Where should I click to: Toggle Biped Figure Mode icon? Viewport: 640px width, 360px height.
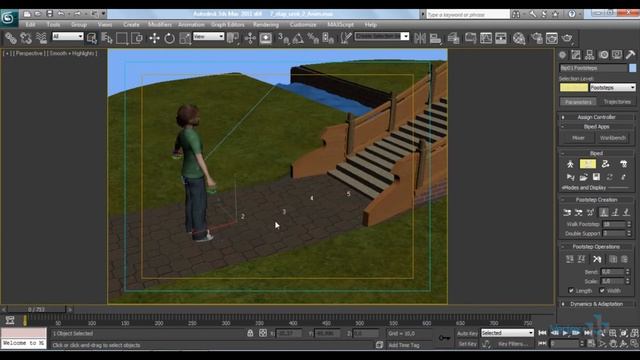(x=570, y=164)
